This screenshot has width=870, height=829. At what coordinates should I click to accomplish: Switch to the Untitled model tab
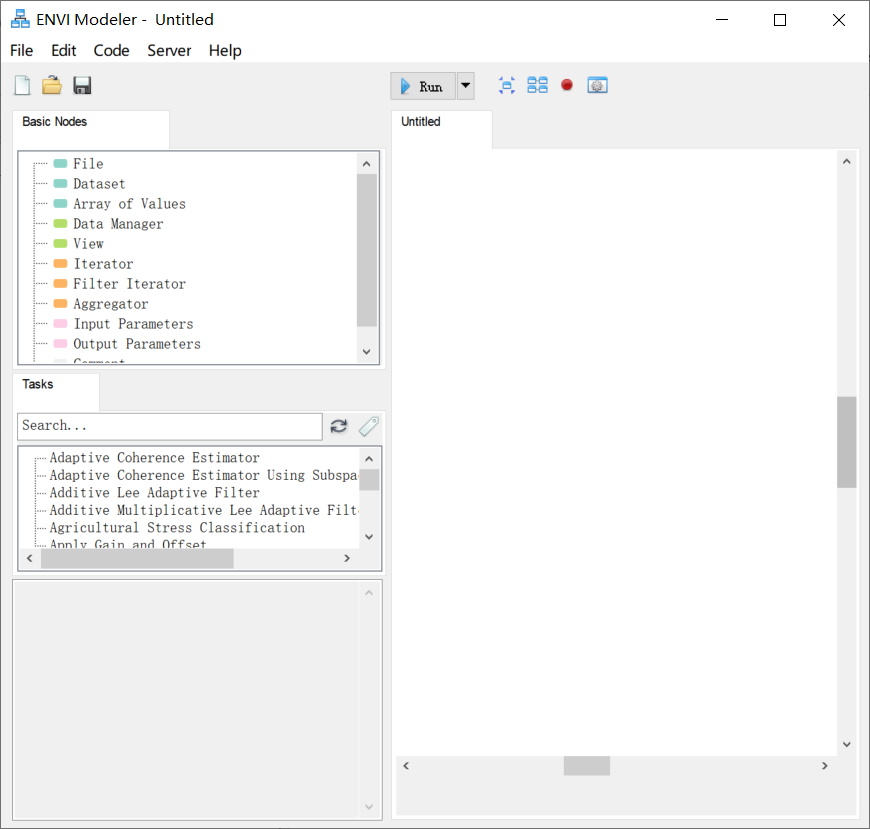coord(421,122)
